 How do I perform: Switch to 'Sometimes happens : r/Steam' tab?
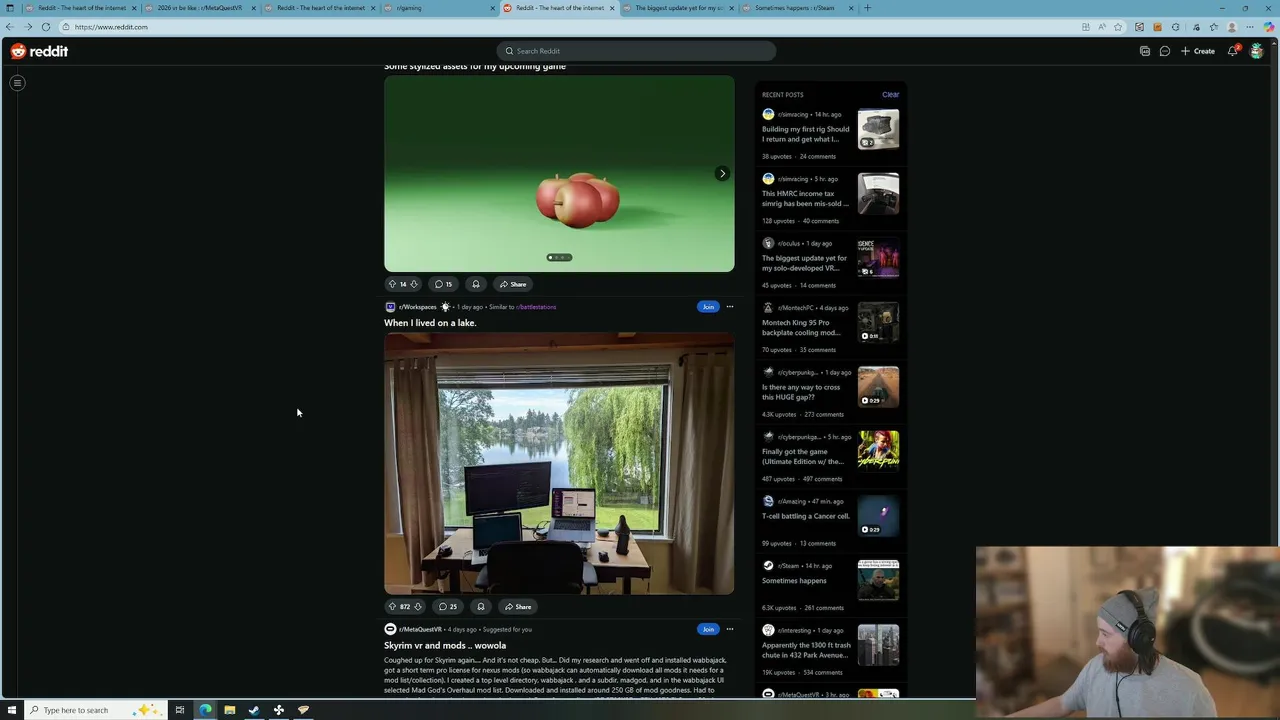(x=798, y=8)
